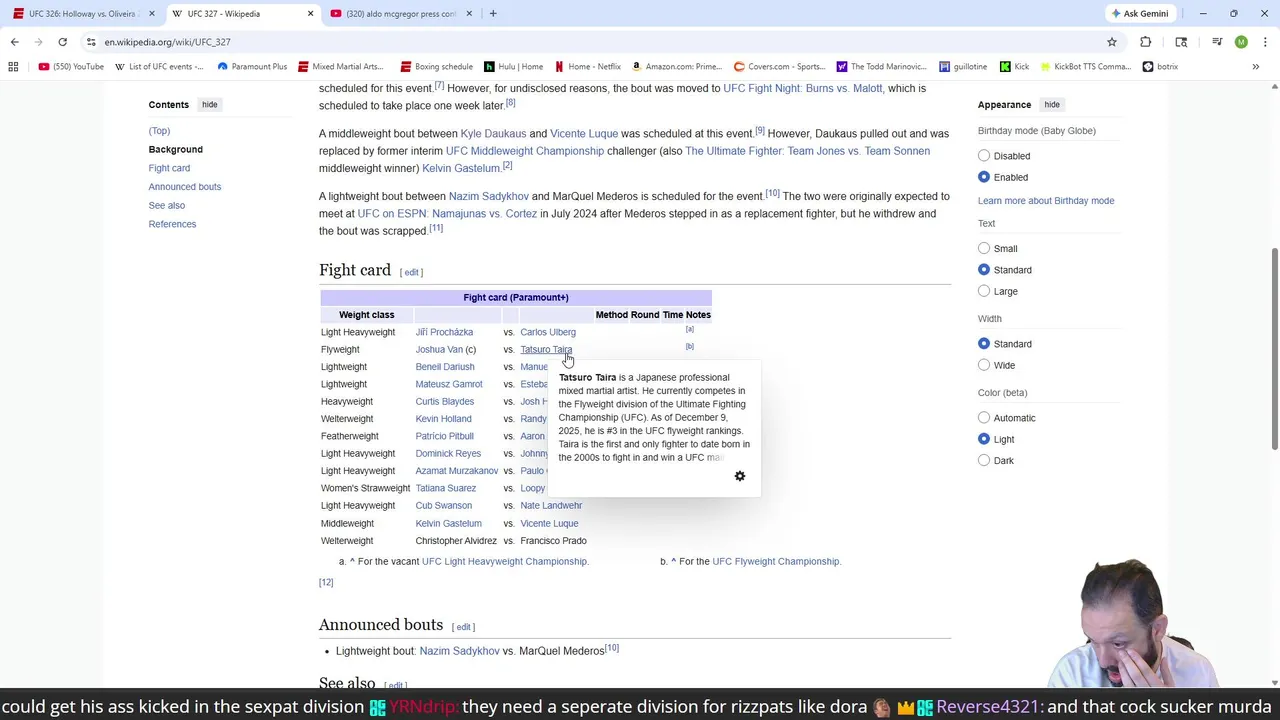Edit the Fight card section
The width and height of the screenshot is (1280, 720).
(411, 272)
